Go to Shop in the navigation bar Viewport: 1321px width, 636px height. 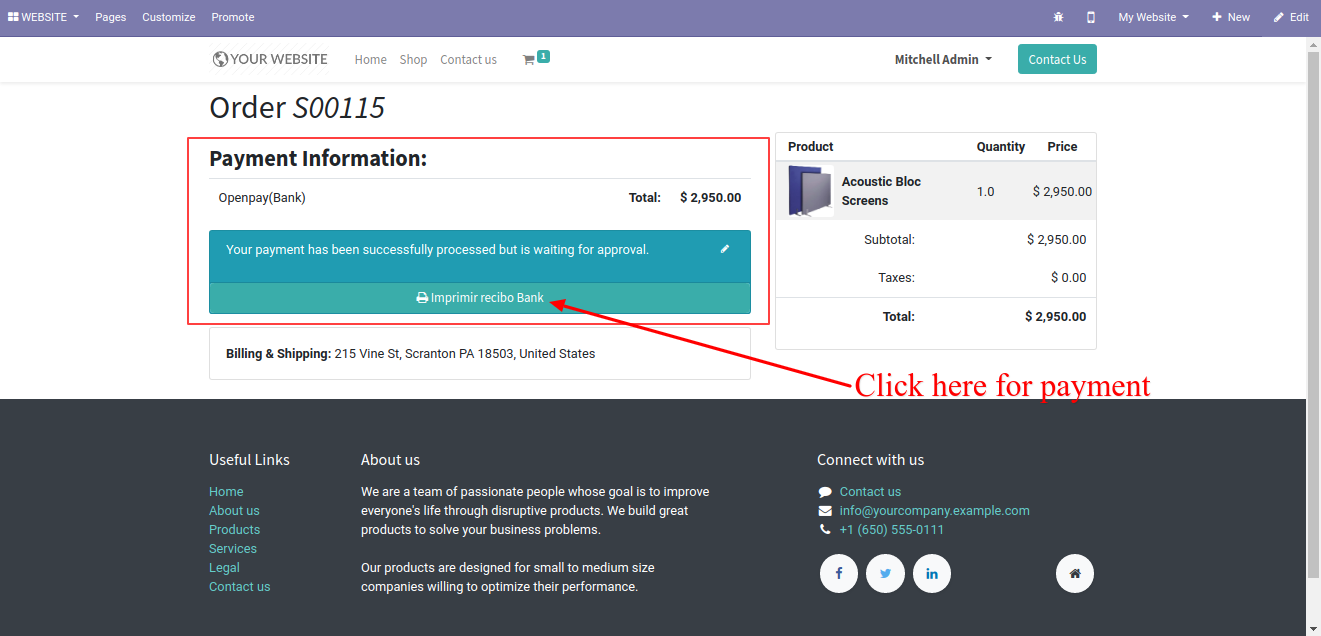413,60
